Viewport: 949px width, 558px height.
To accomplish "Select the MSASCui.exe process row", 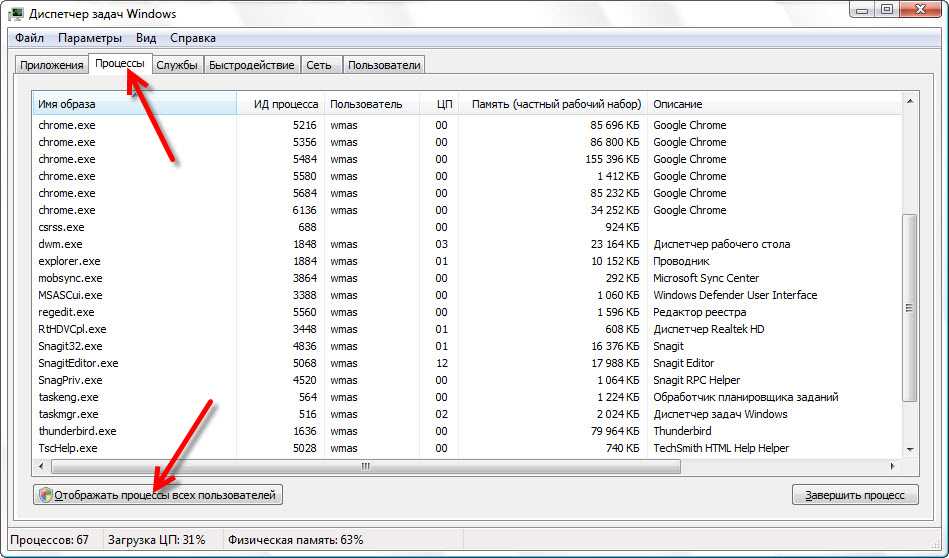I will [467, 295].
